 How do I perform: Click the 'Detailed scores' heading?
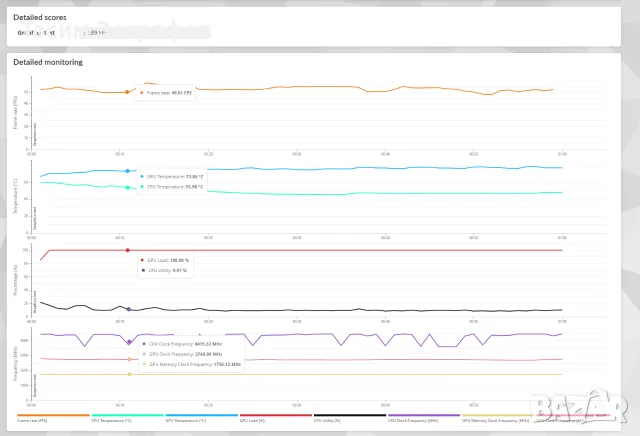click(x=40, y=18)
